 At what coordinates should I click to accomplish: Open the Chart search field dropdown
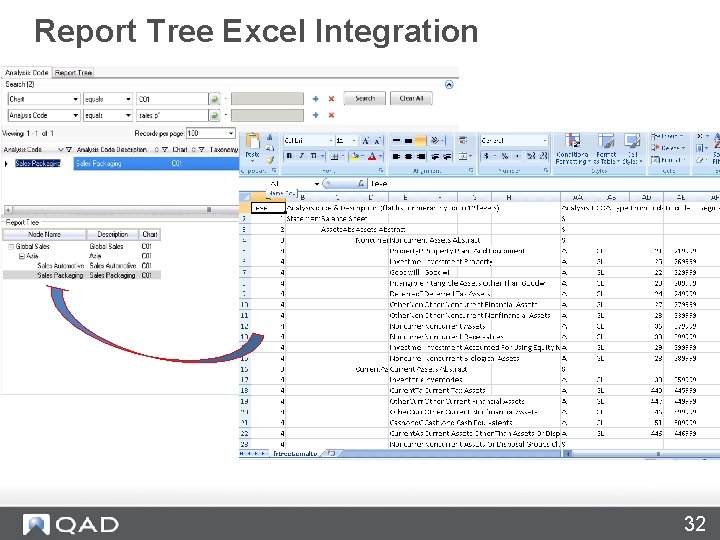pos(76,99)
